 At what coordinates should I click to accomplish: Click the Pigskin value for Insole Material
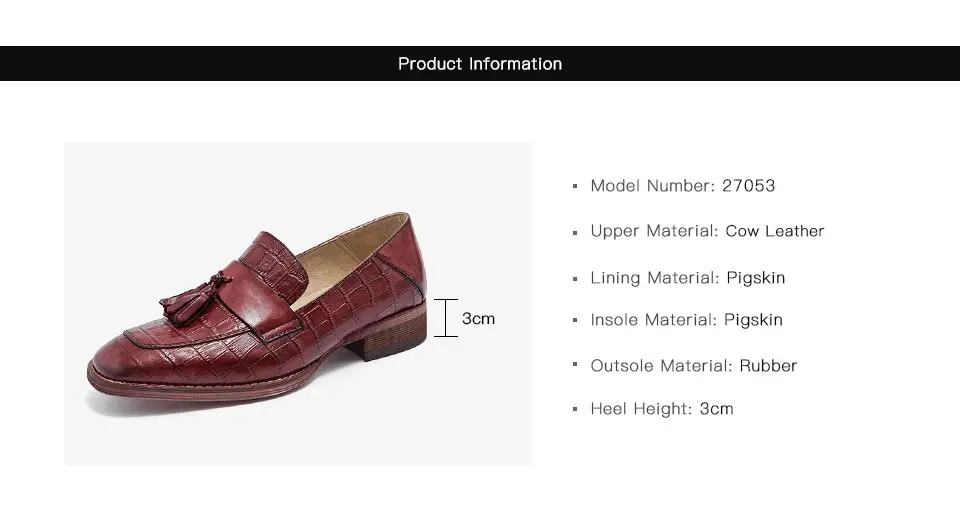[x=753, y=320]
